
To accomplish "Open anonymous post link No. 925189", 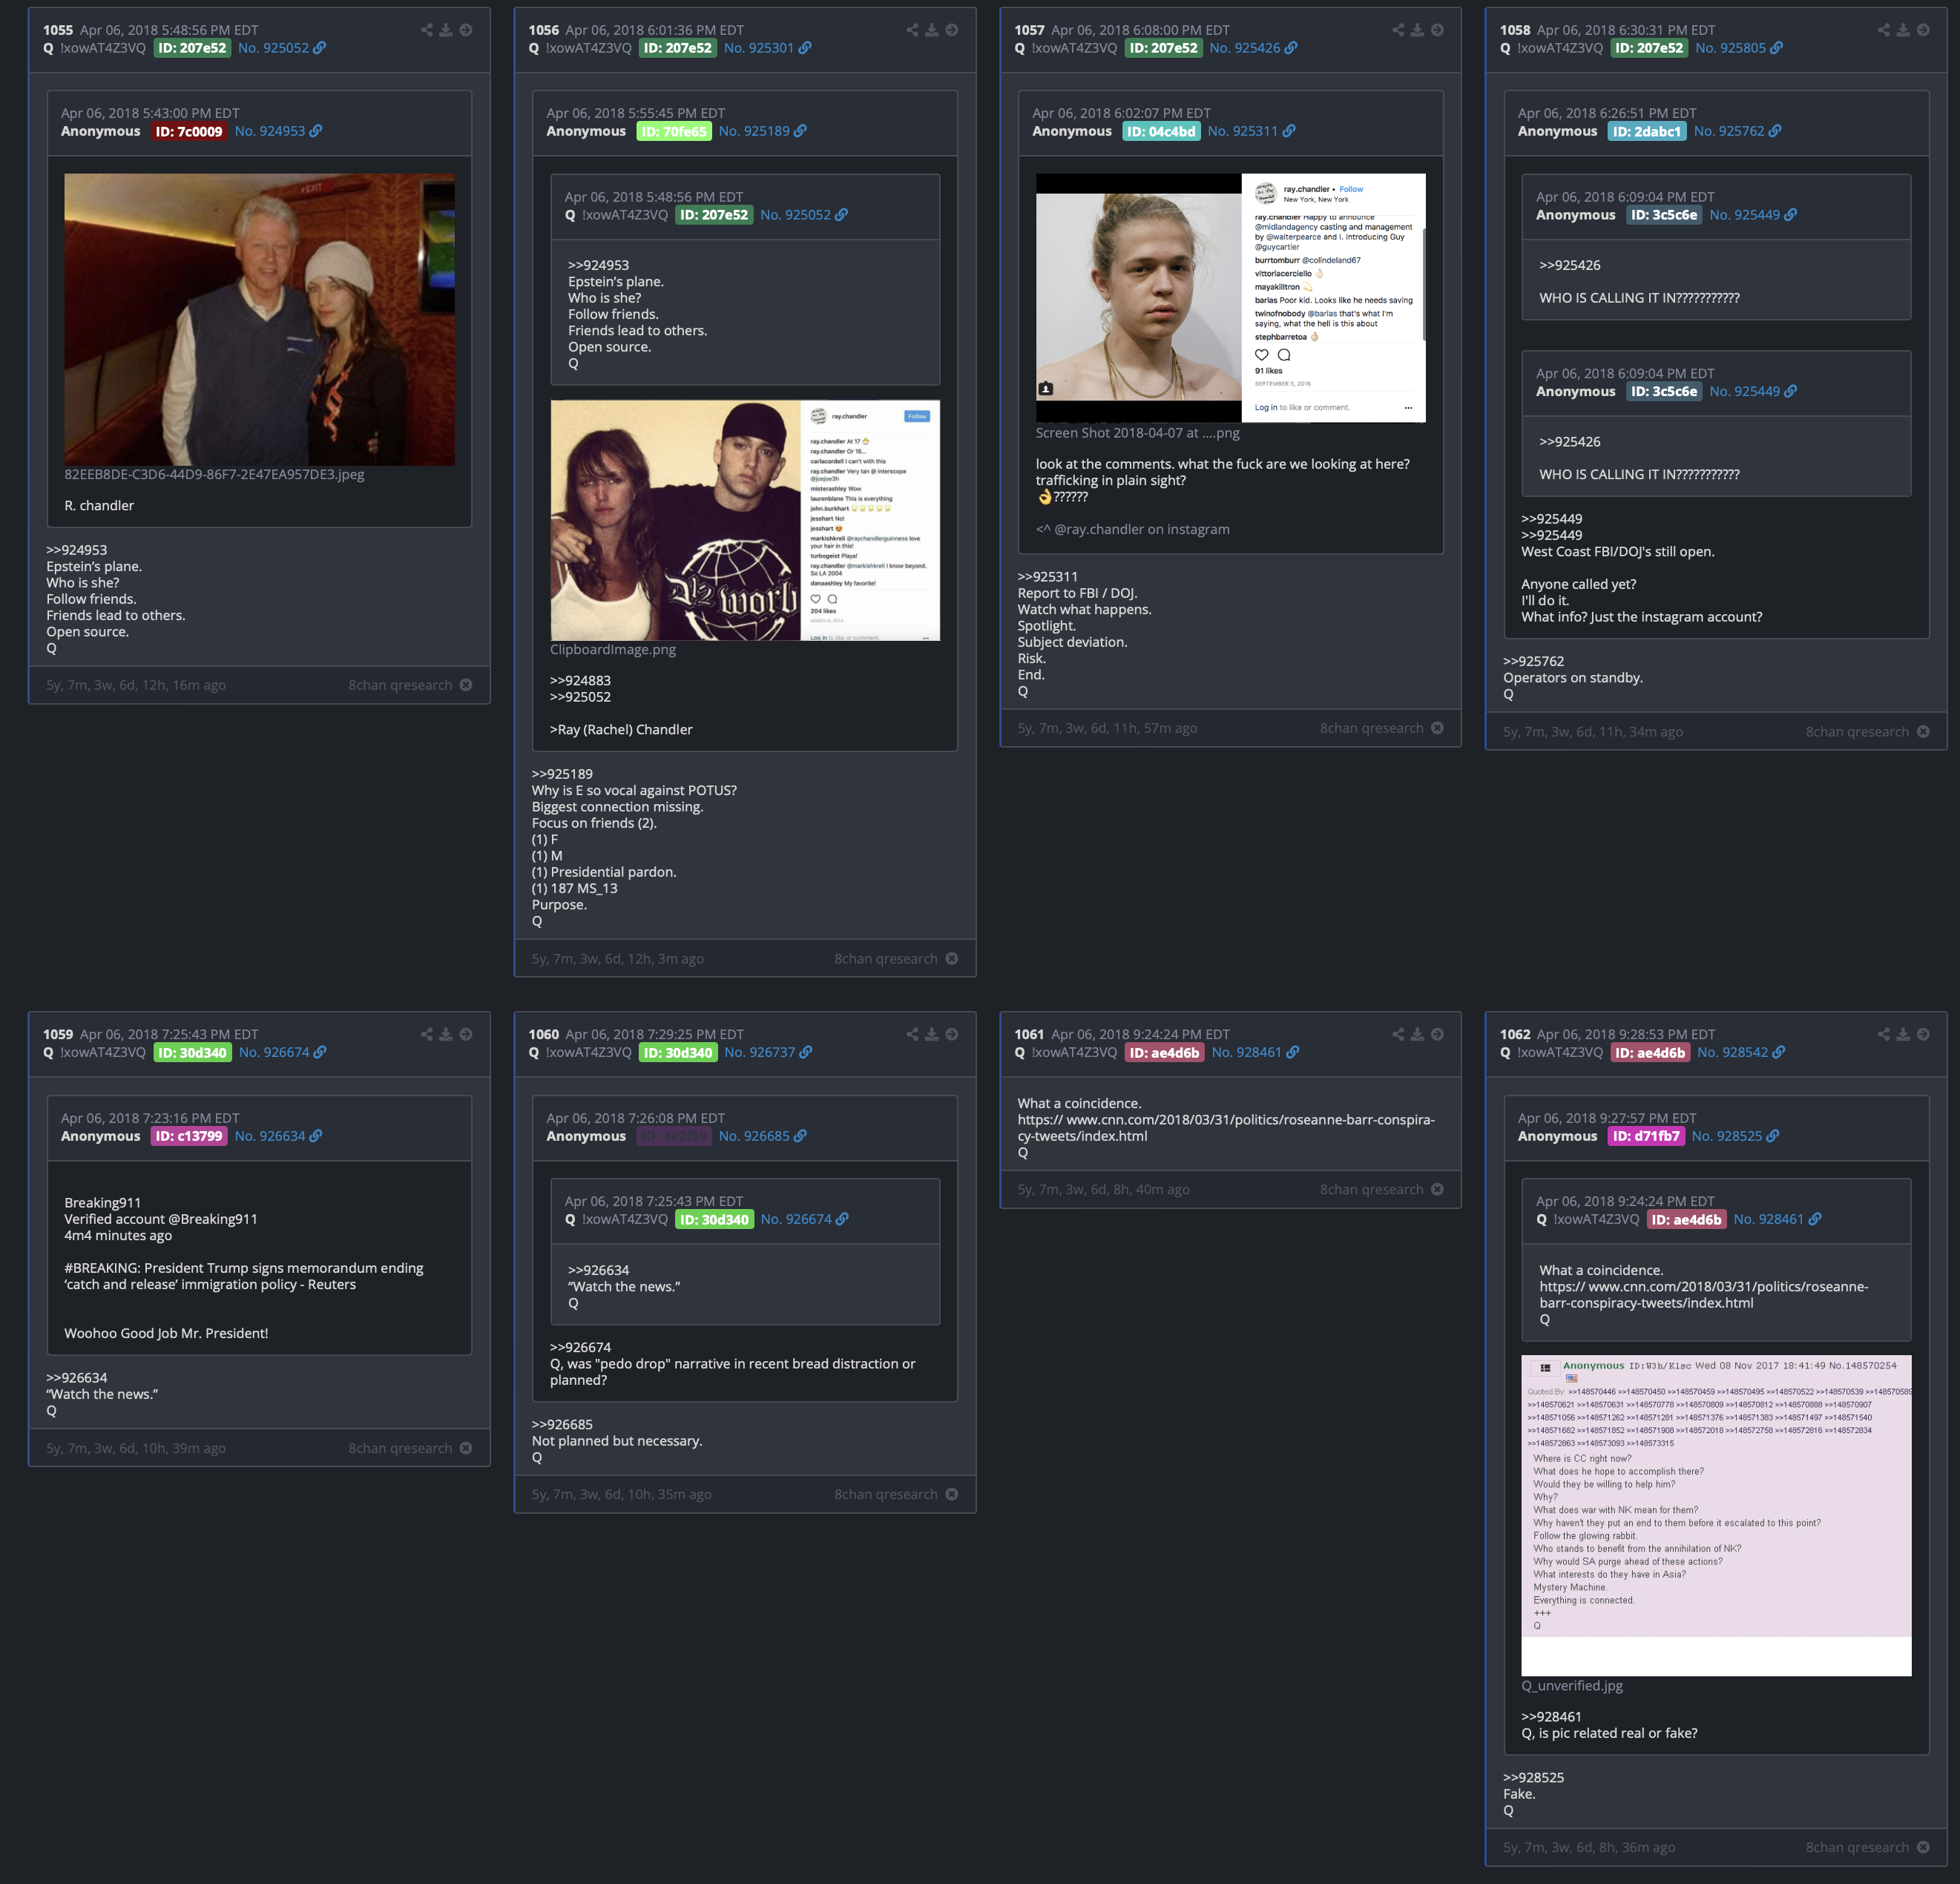I will (x=754, y=131).
